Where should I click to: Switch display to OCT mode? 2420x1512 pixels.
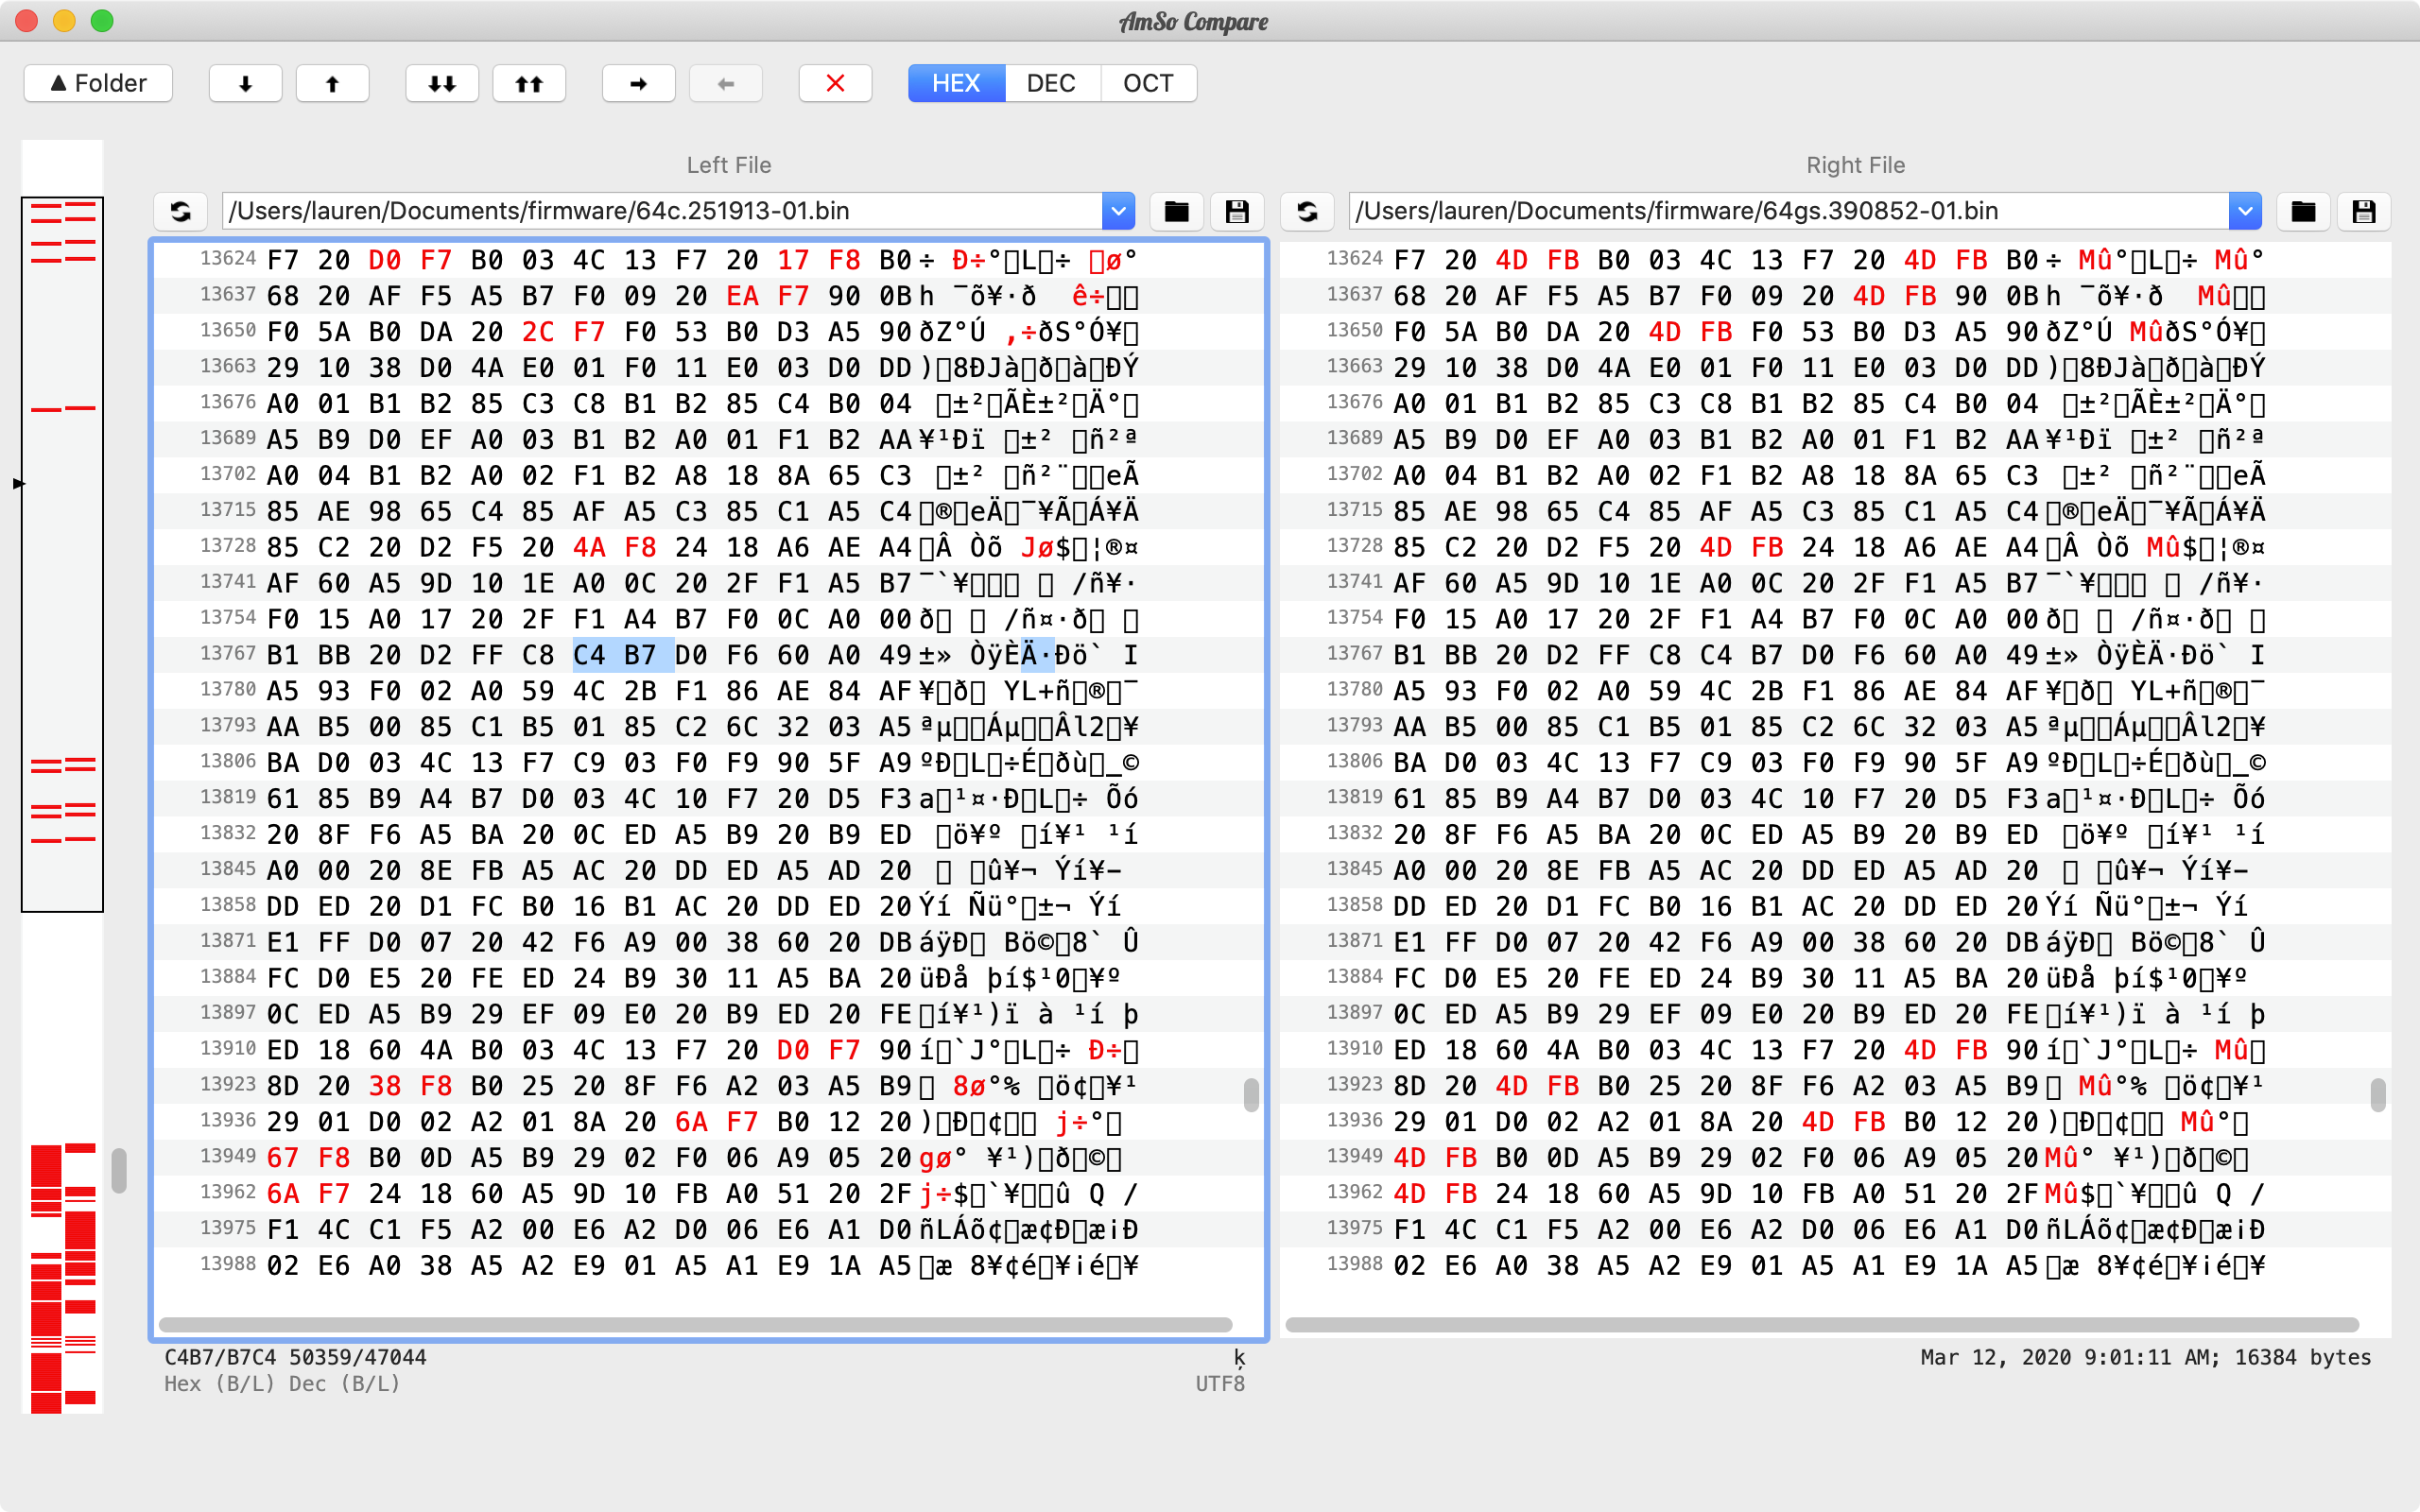(1148, 83)
